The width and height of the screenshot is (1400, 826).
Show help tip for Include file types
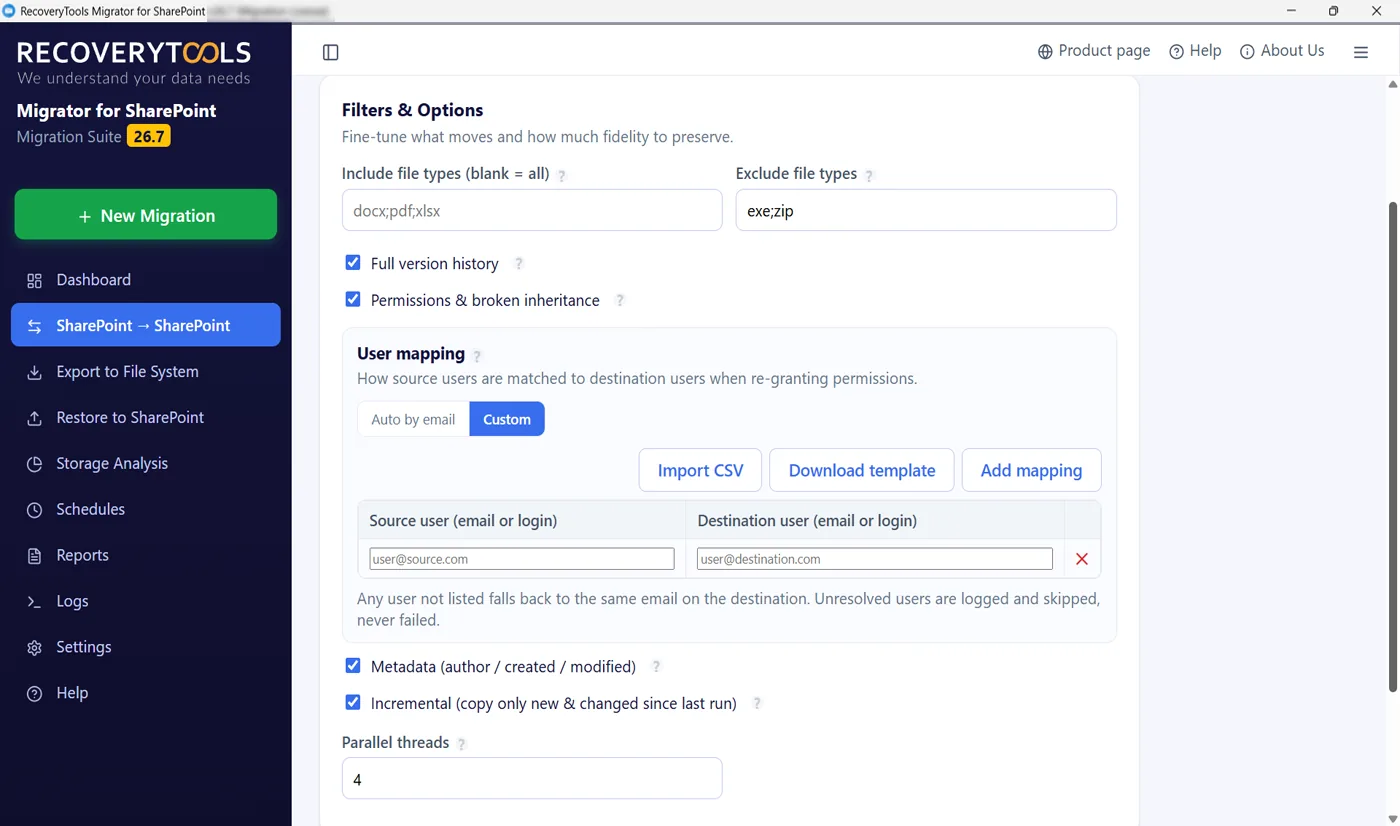(x=562, y=175)
